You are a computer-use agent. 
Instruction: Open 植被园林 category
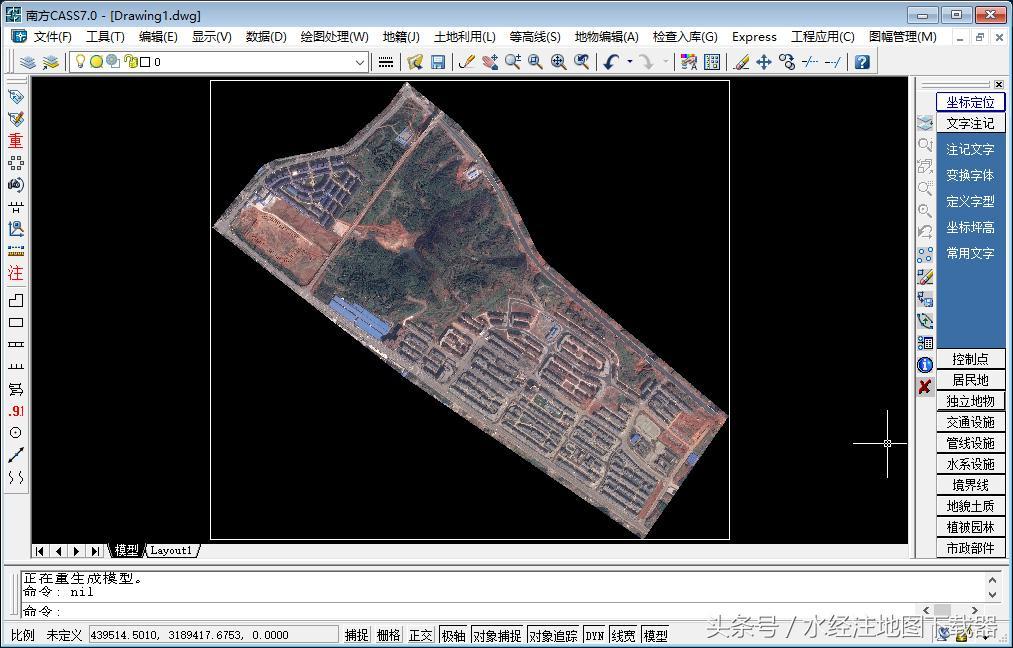click(970, 527)
